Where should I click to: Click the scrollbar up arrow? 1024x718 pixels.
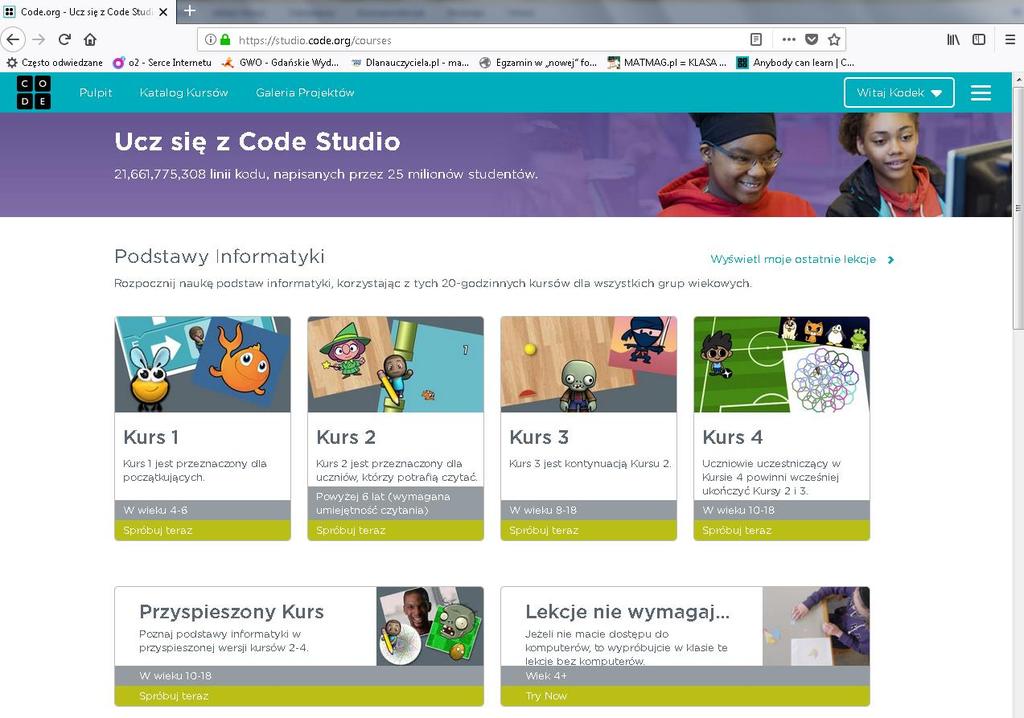1017,79
